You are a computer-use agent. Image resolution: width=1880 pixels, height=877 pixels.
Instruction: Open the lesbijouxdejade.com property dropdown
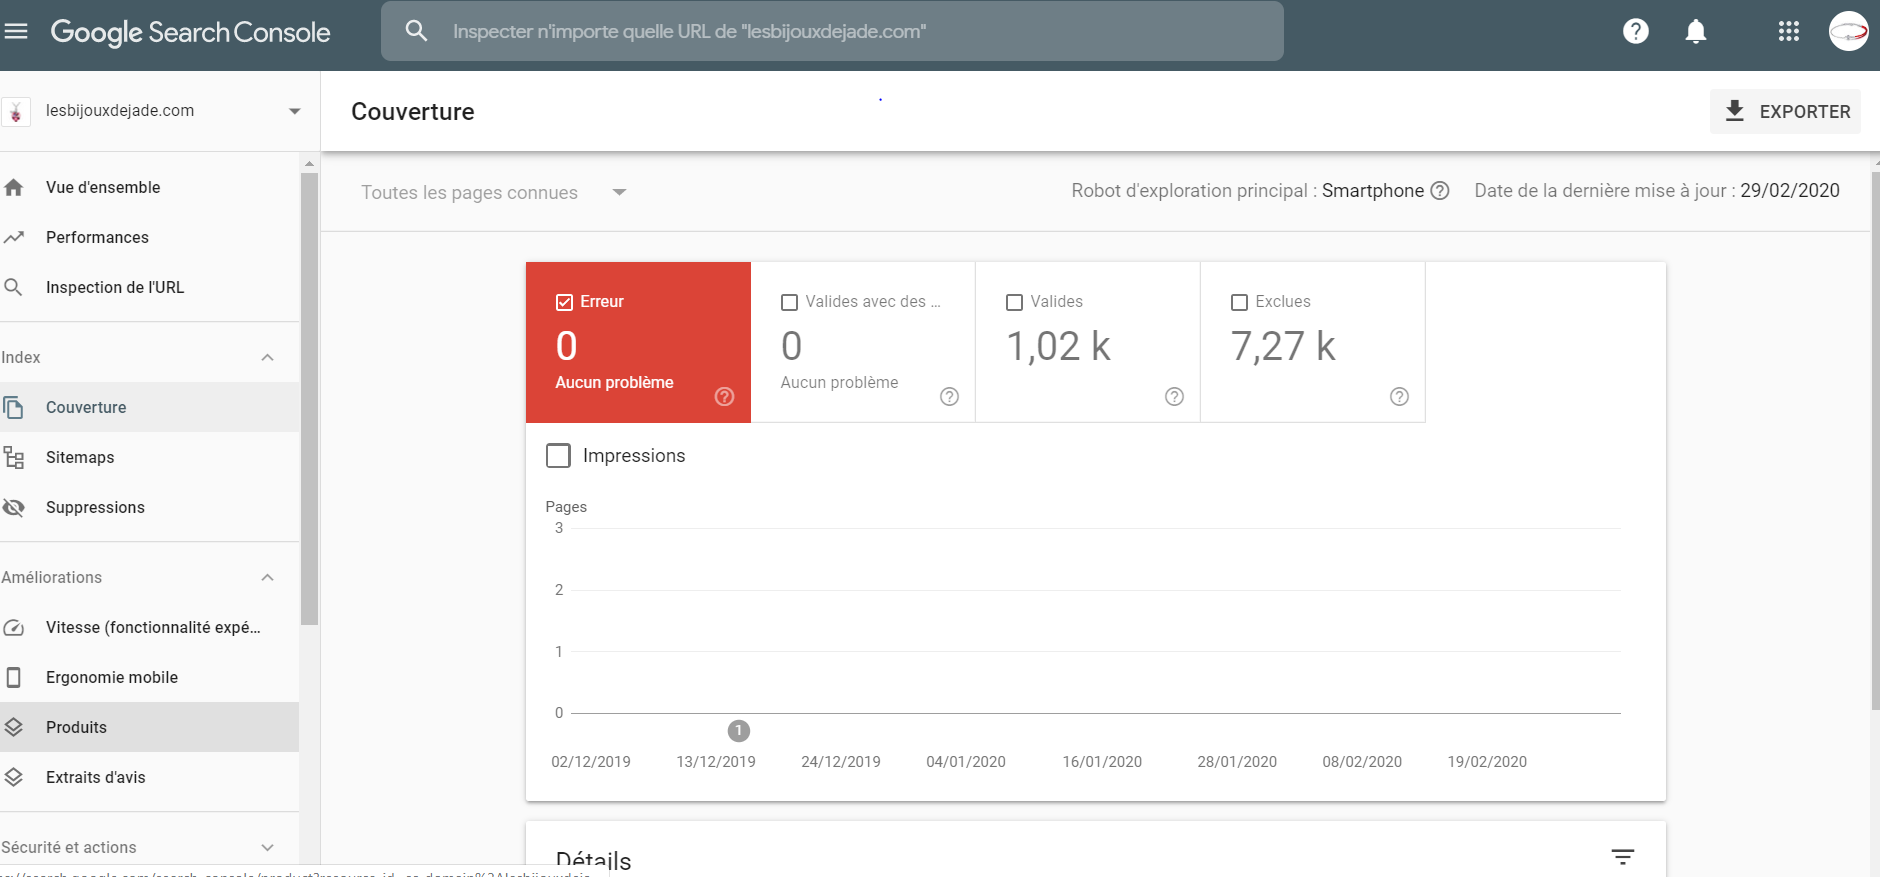(x=294, y=111)
